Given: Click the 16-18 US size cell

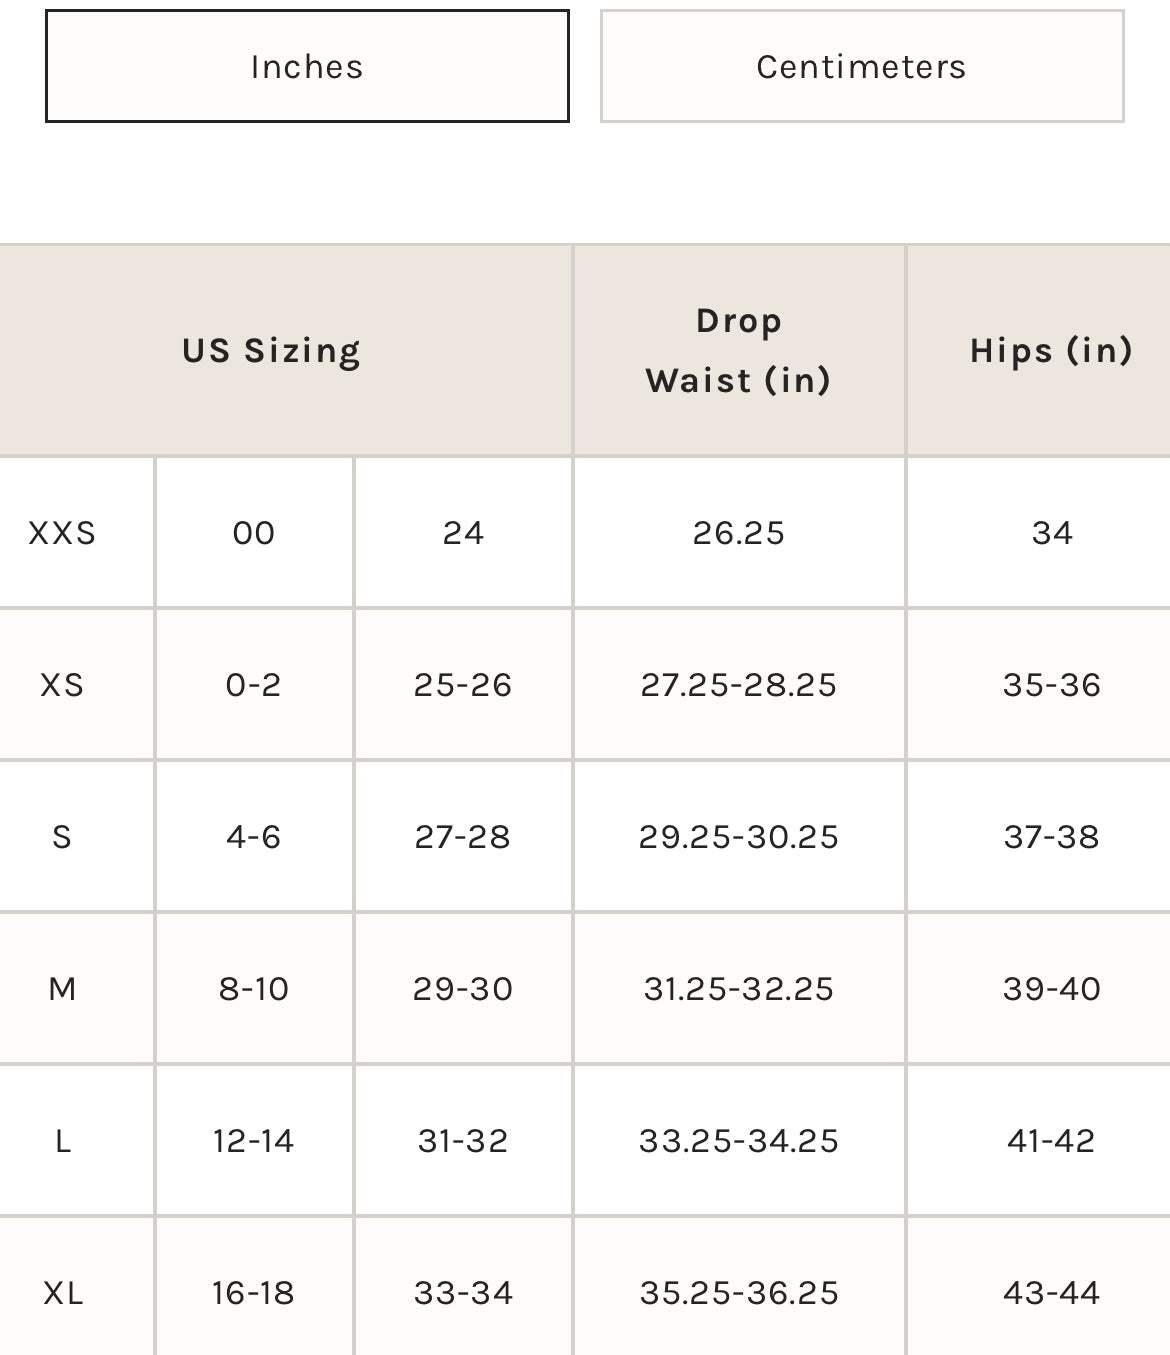Looking at the screenshot, I should (x=254, y=1293).
